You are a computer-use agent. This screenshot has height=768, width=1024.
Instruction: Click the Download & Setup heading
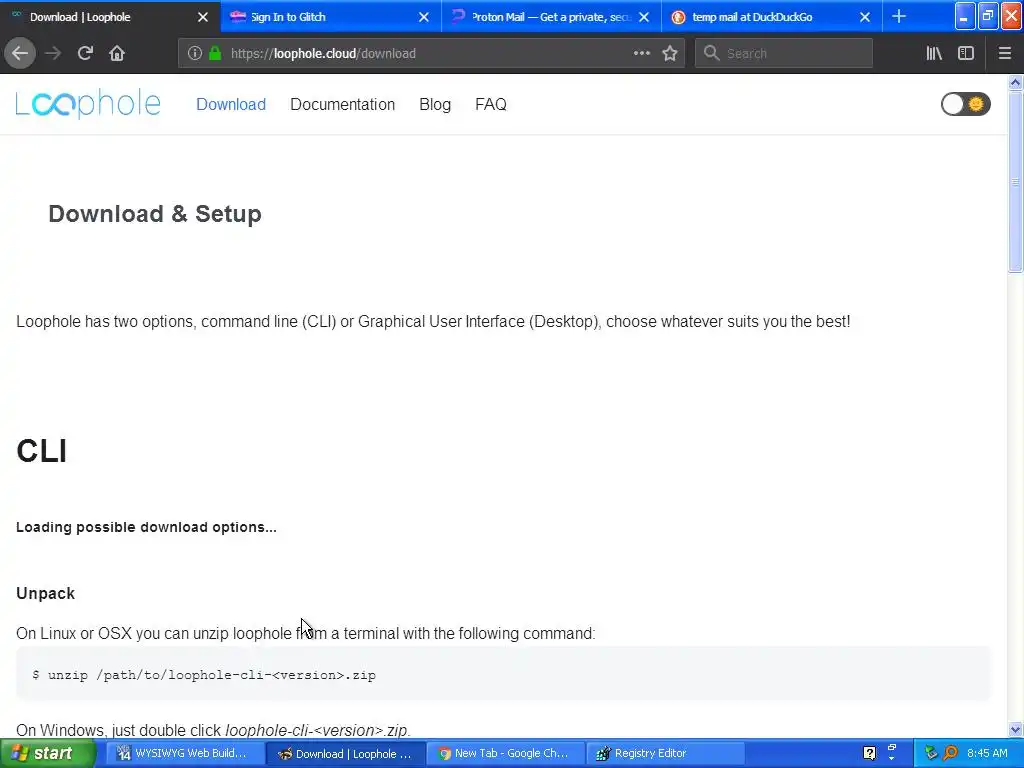tap(155, 214)
